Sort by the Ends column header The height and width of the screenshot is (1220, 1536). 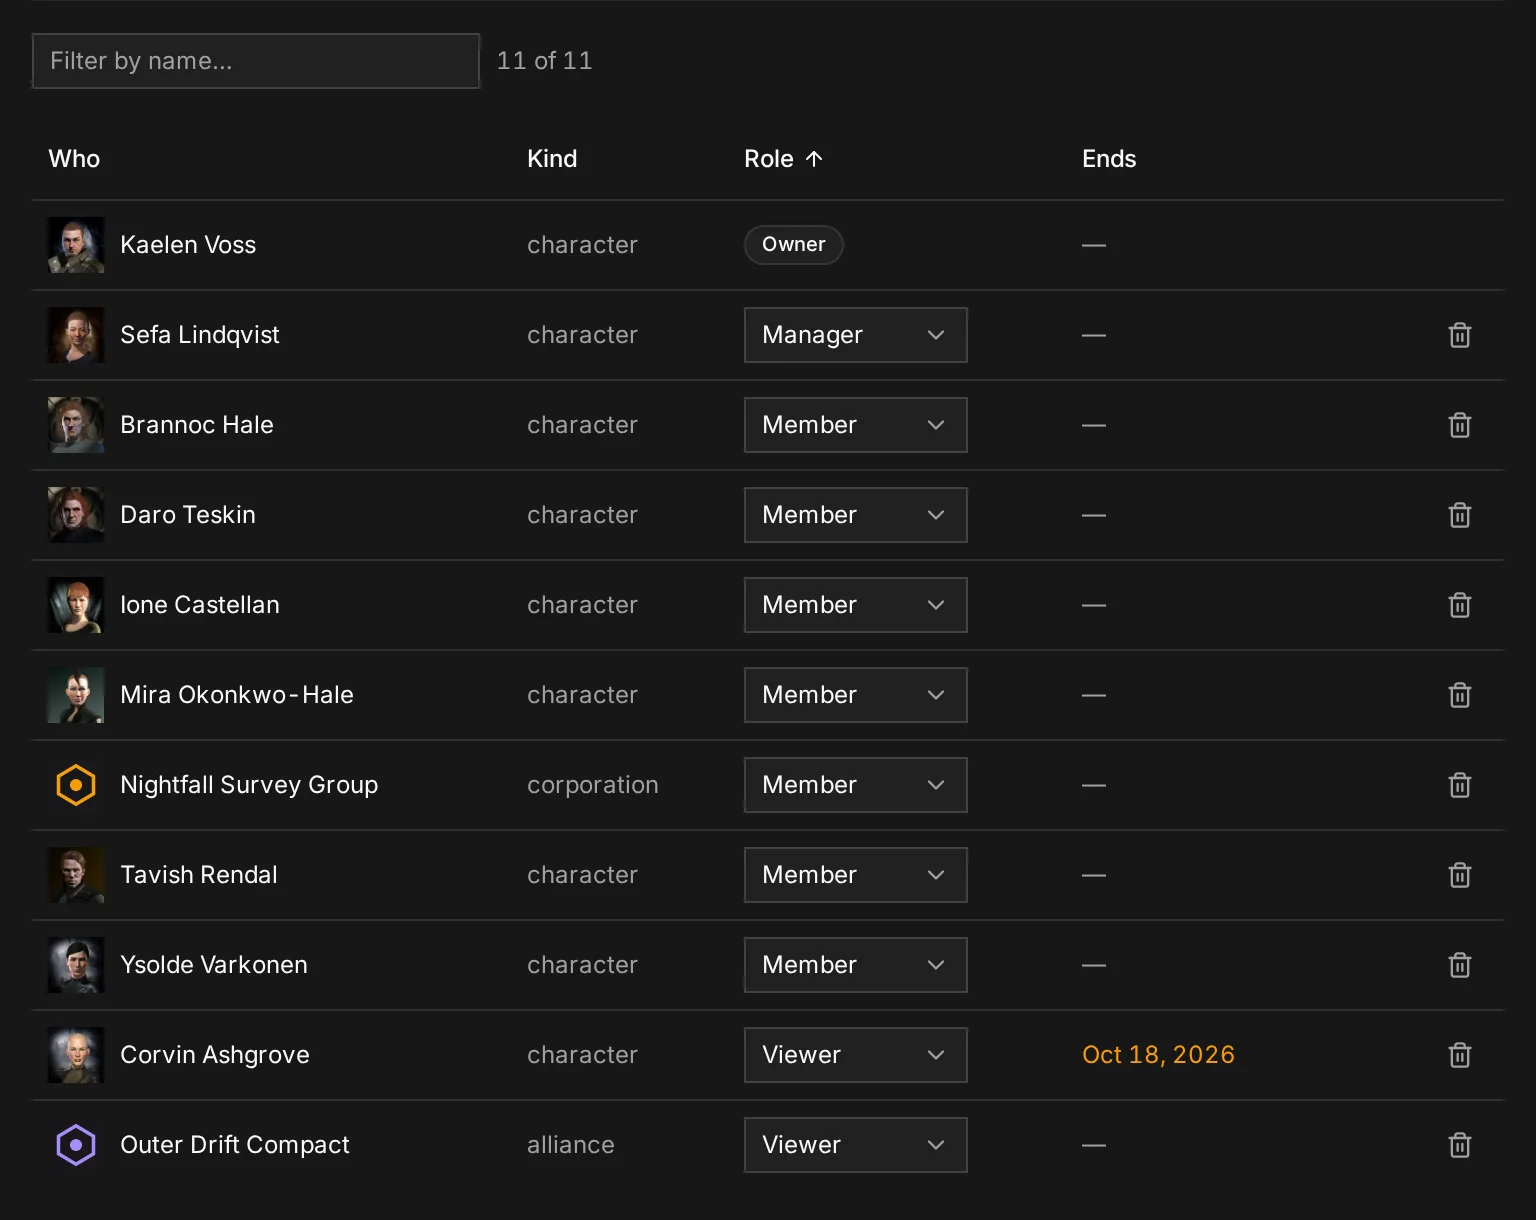(x=1109, y=159)
